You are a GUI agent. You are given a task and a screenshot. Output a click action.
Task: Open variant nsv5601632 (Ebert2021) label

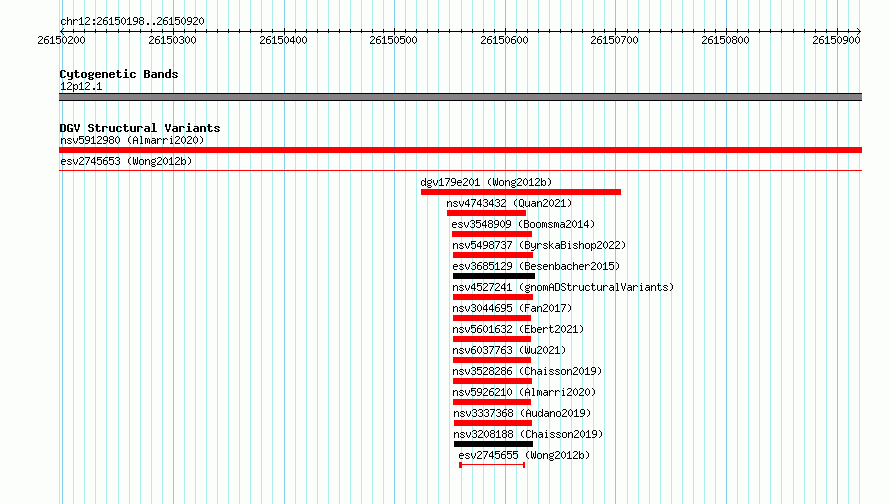pos(518,329)
